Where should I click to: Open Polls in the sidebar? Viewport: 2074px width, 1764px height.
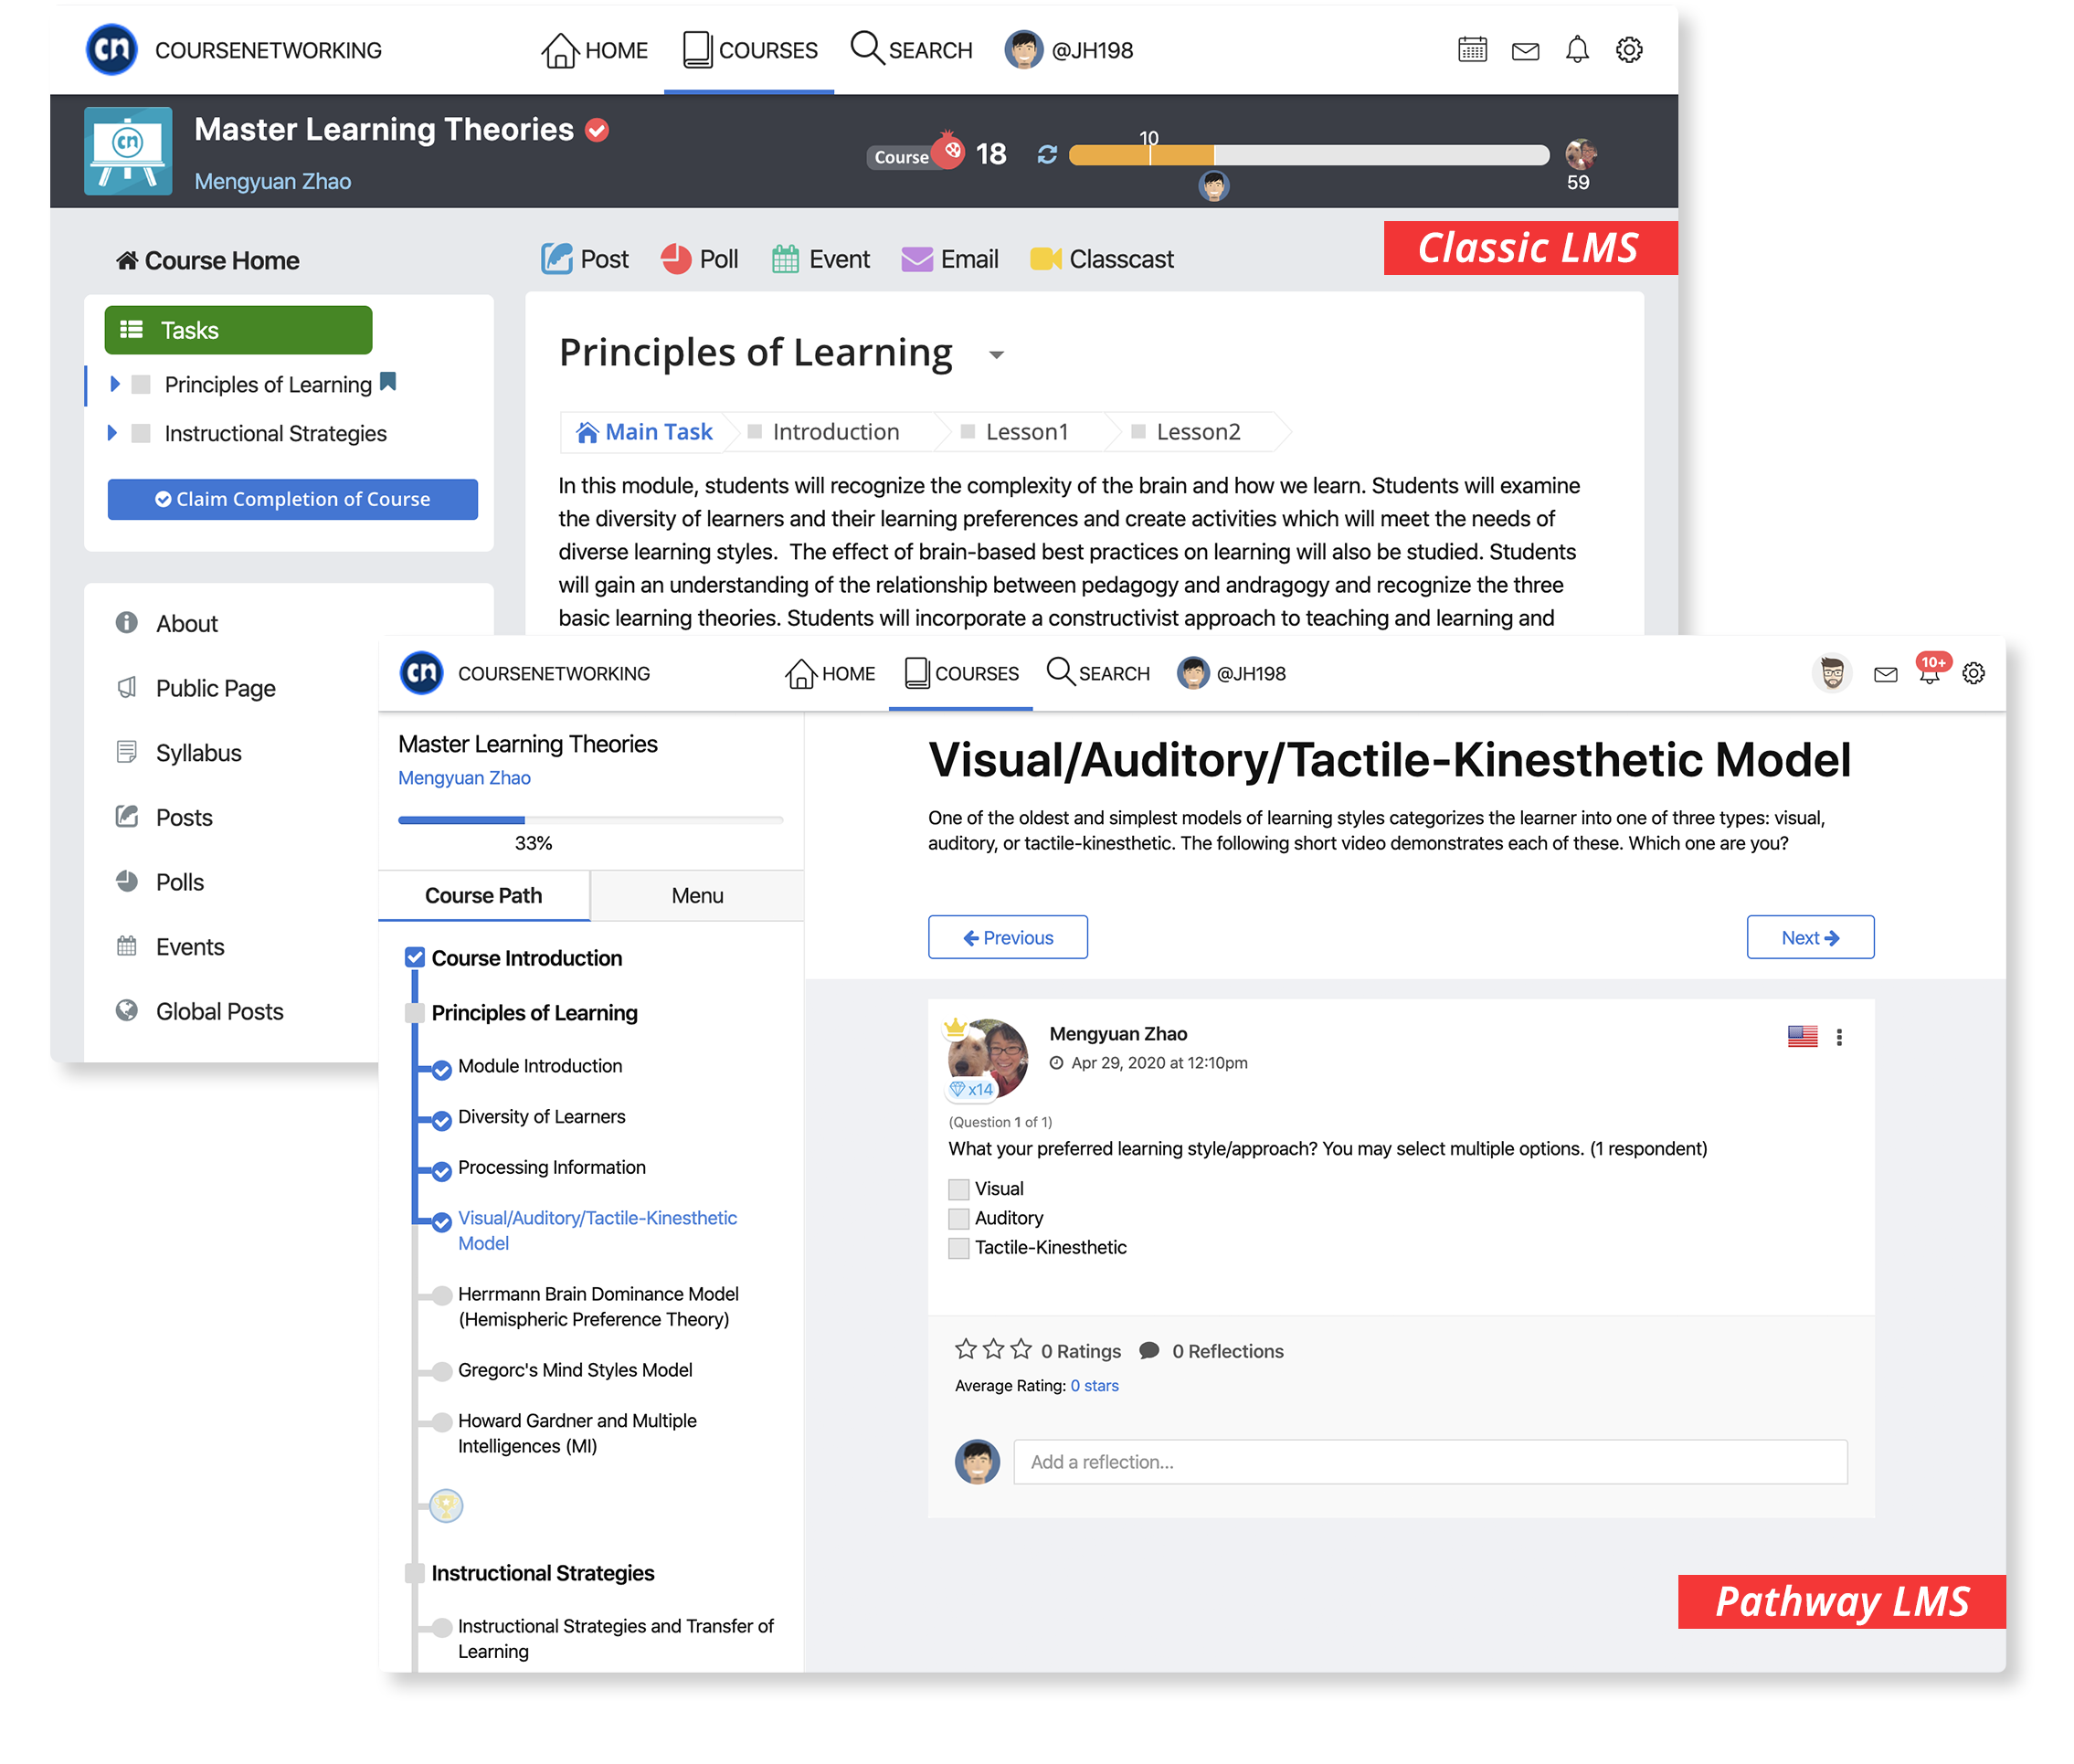point(179,882)
